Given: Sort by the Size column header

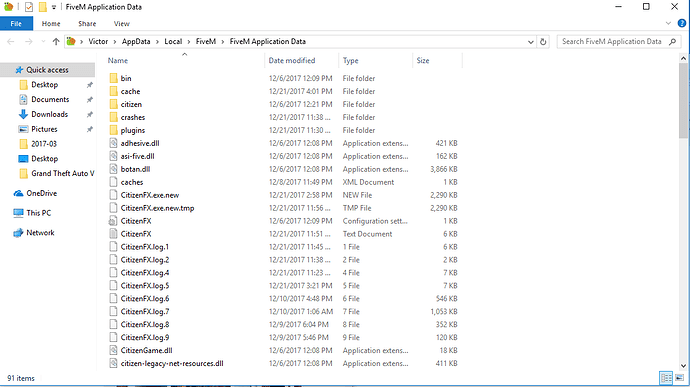Looking at the screenshot, I should [x=423, y=61].
